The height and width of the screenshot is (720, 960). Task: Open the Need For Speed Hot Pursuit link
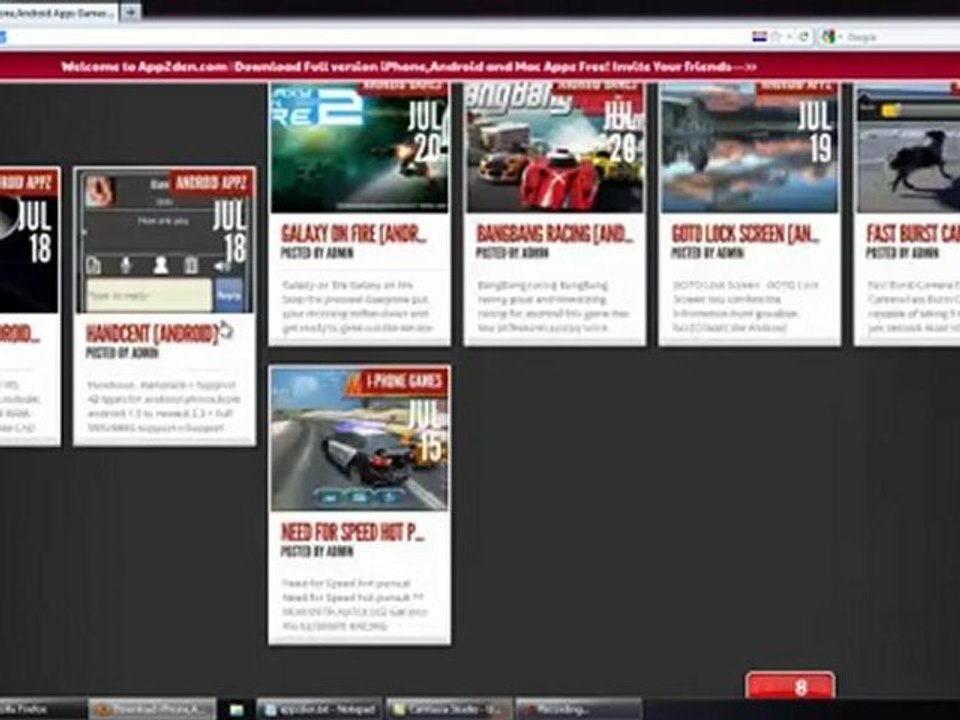point(353,532)
